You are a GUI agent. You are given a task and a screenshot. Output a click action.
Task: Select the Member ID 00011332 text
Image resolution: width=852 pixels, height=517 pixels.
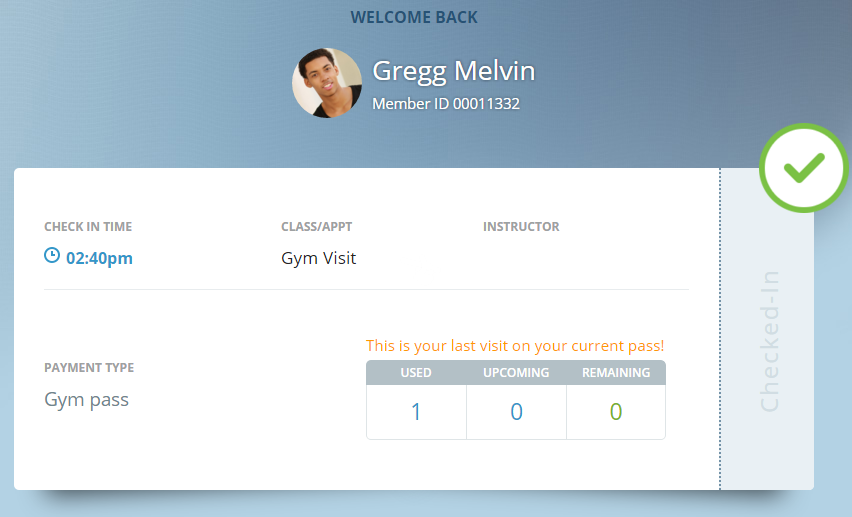pos(446,103)
